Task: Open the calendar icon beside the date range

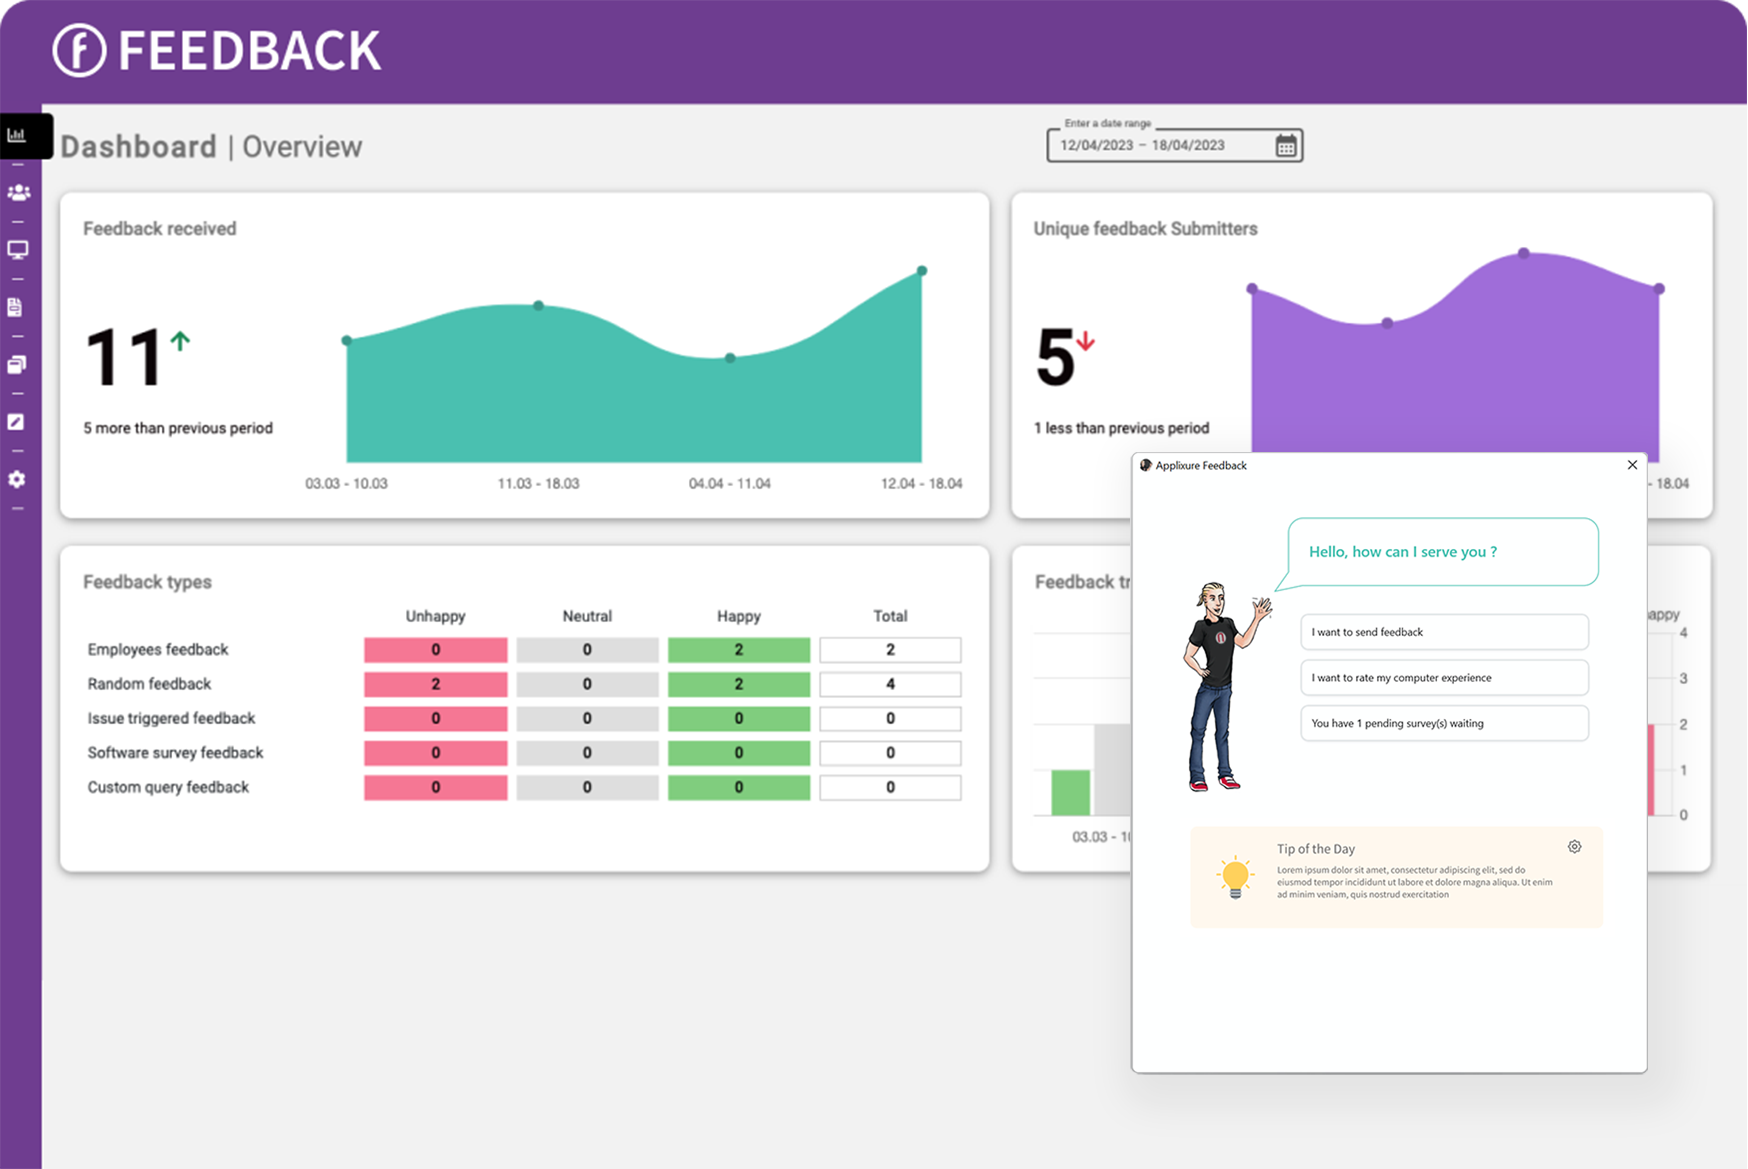Action: coord(1285,145)
